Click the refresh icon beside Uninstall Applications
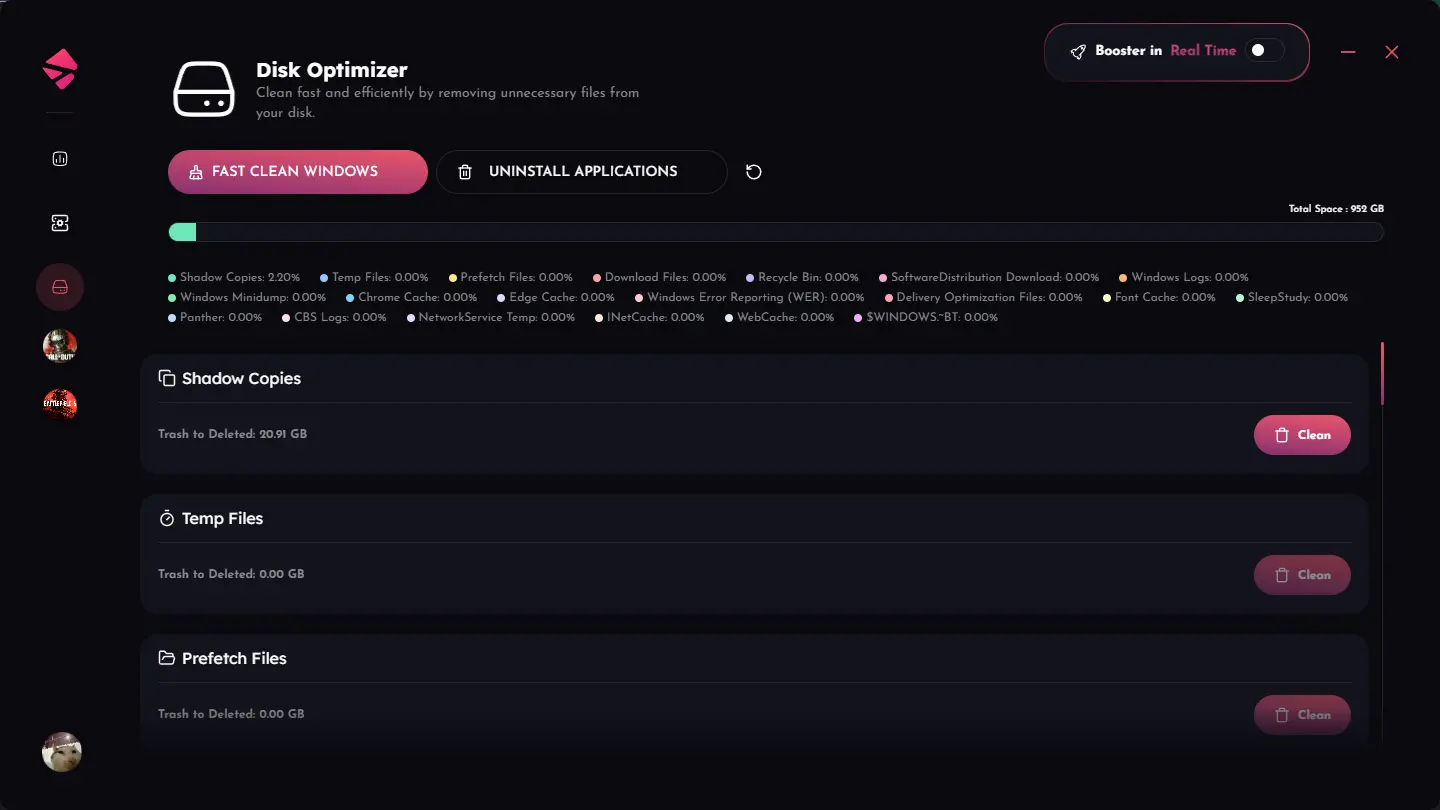Screen dimensions: 1440x810 [754, 172]
